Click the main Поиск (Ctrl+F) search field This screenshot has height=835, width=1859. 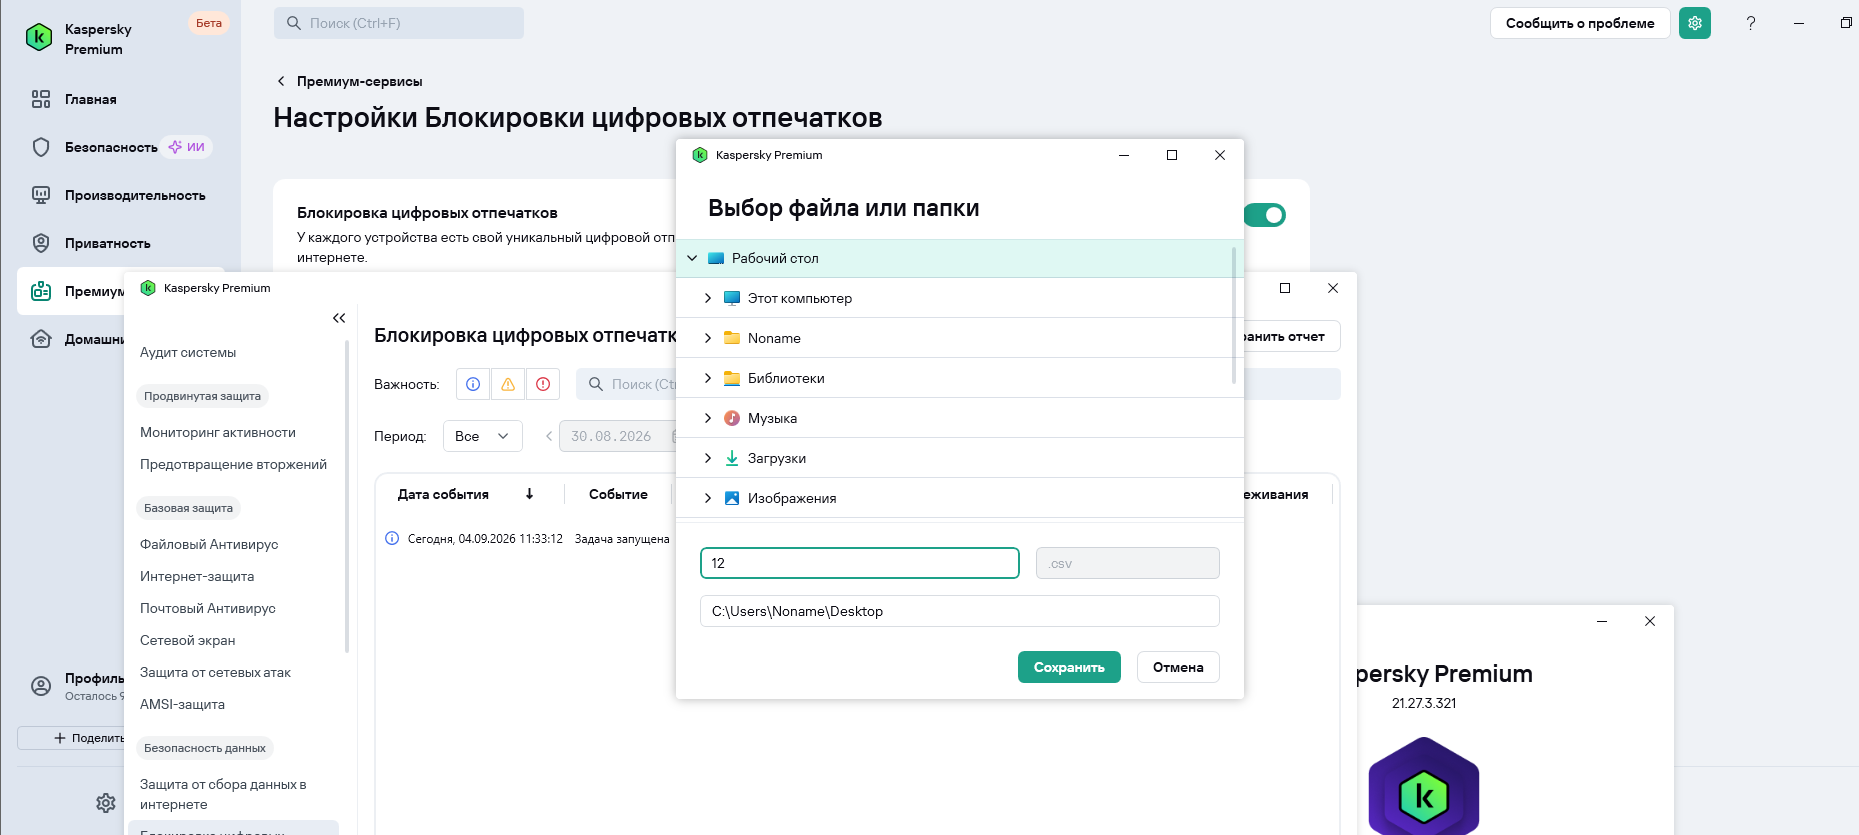pyautogui.click(x=399, y=23)
